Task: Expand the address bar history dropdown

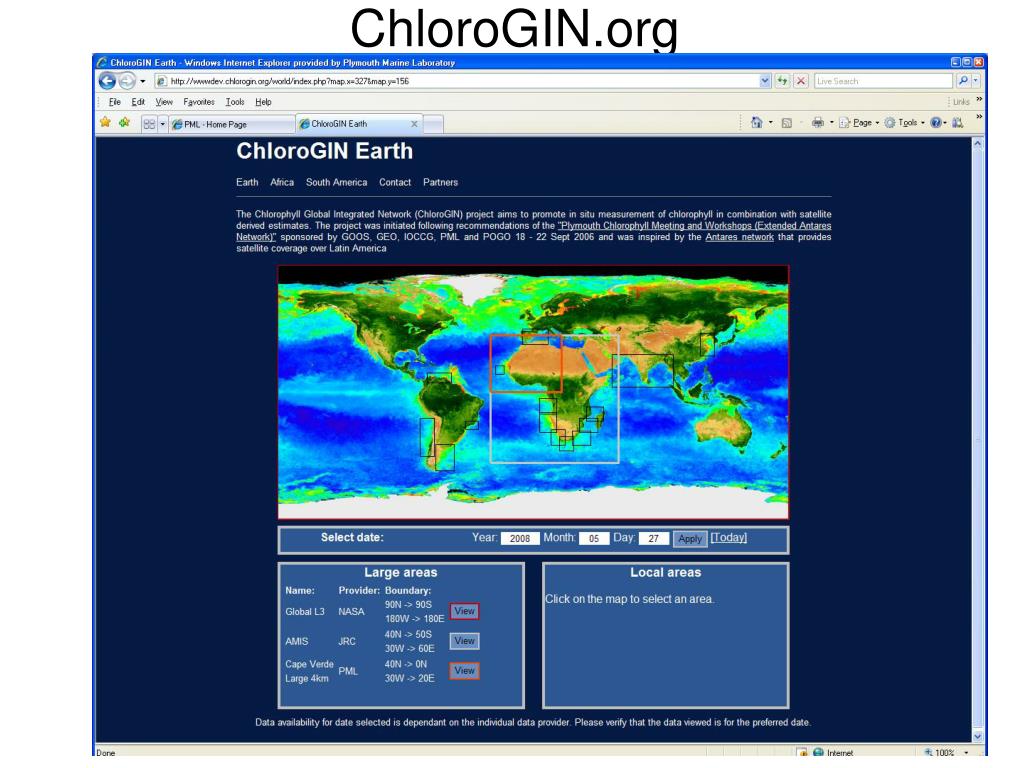Action: (x=765, y=81)
